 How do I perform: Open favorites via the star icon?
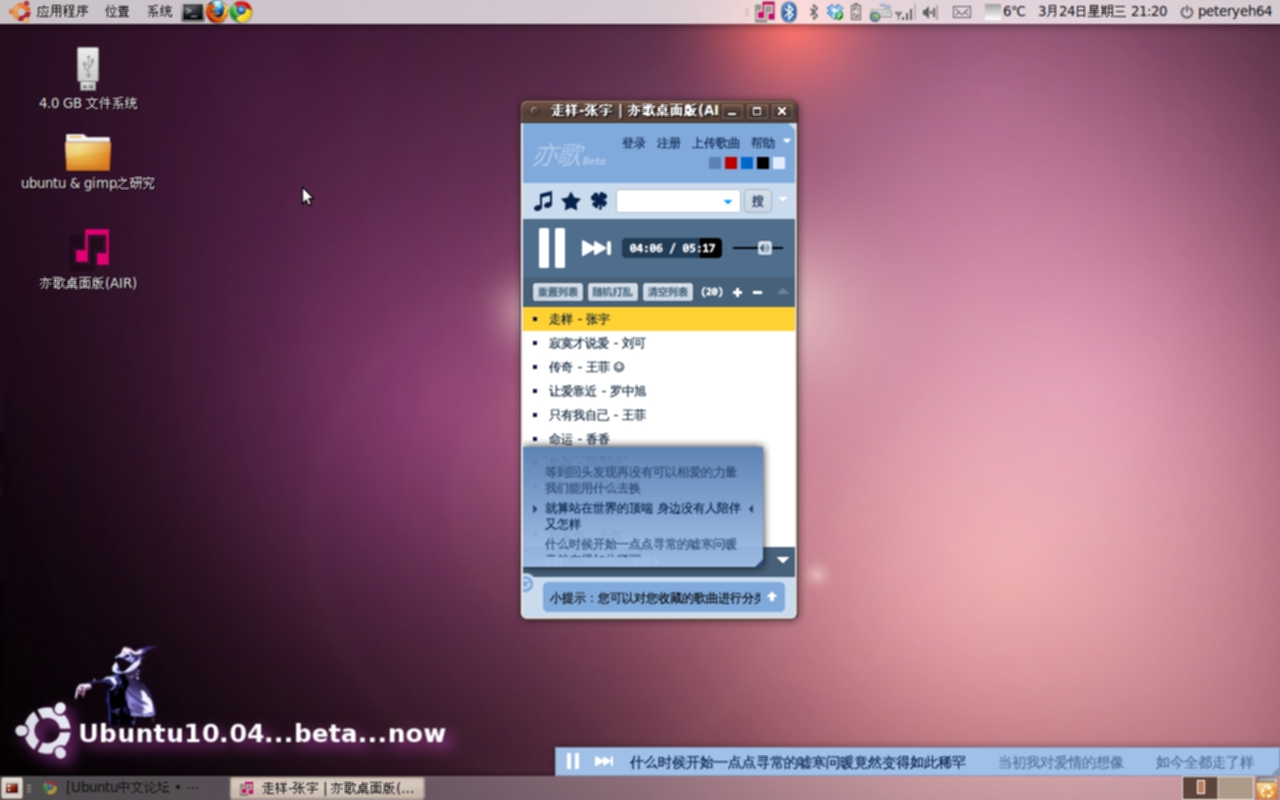pyautogui.click(x=571, y=201)
